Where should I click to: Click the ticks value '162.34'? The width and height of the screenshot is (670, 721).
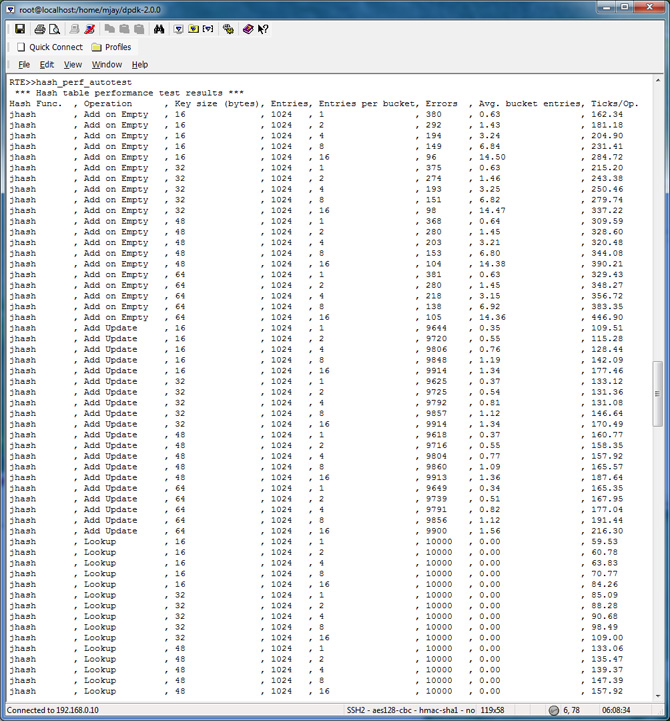(607, 114)
